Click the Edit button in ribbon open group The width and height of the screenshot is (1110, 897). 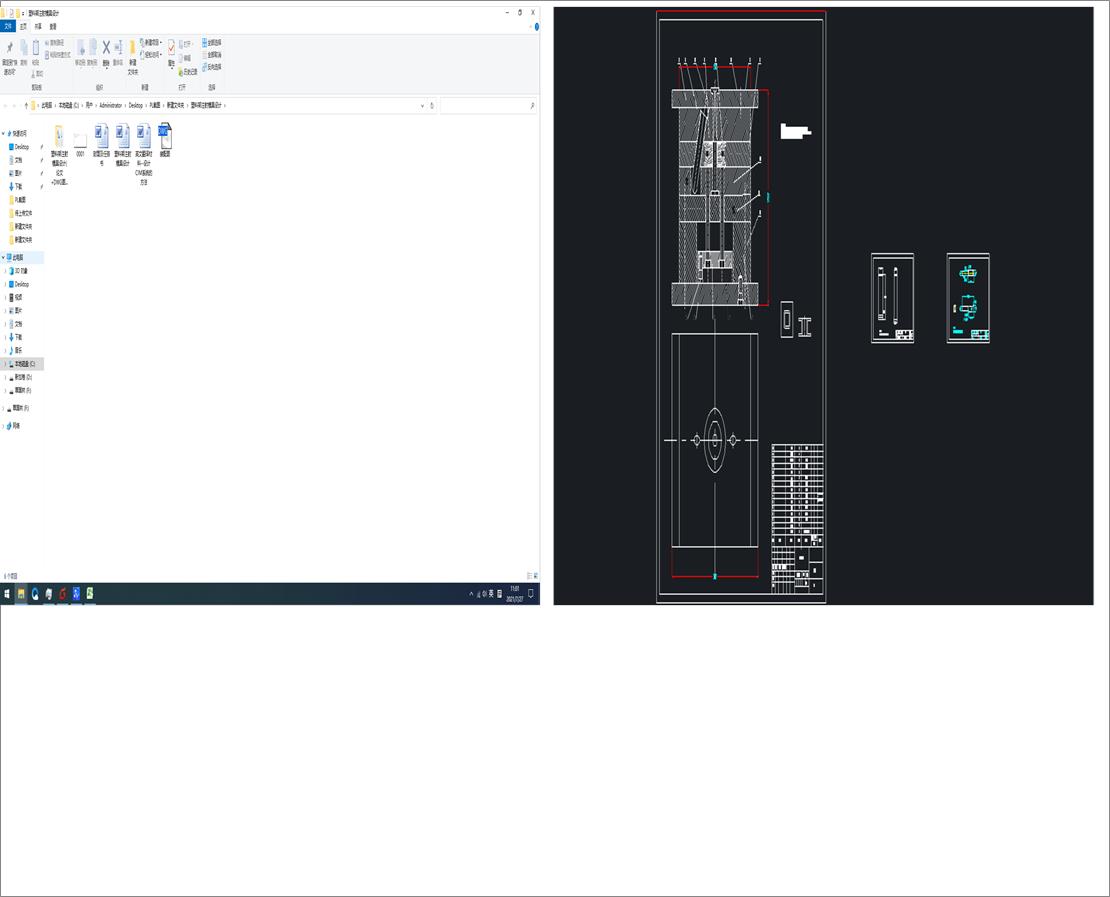coord(185,58)
